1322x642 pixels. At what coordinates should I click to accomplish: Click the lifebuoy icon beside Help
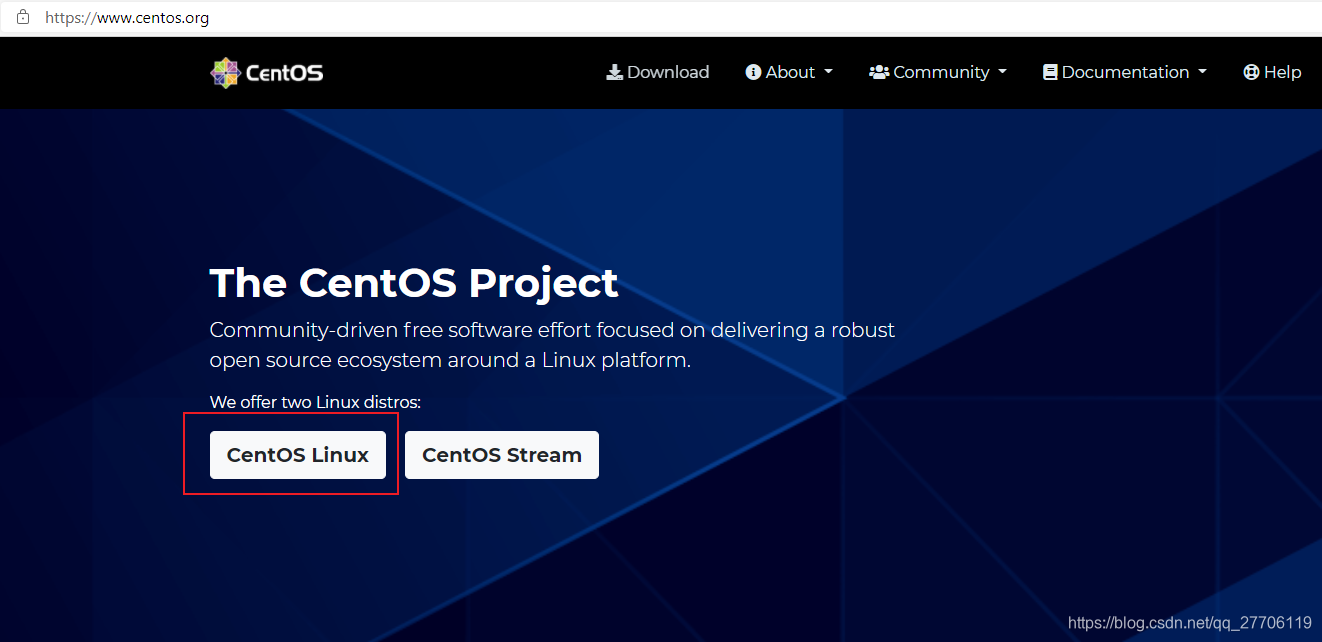click(1251, 72)
